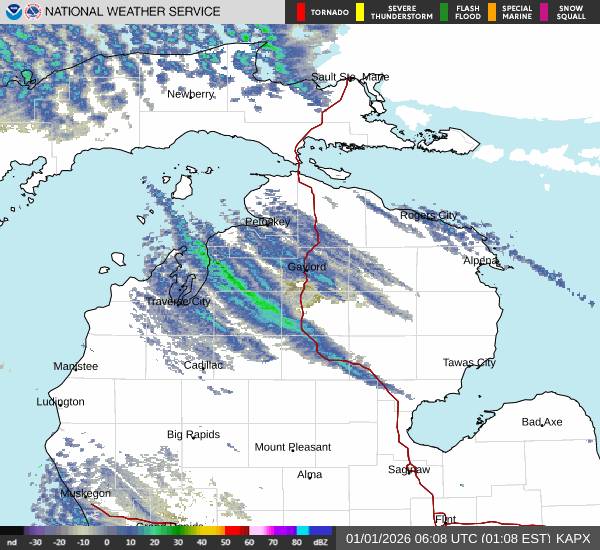Click the NOAA circular logo

[x=12, y=12]
